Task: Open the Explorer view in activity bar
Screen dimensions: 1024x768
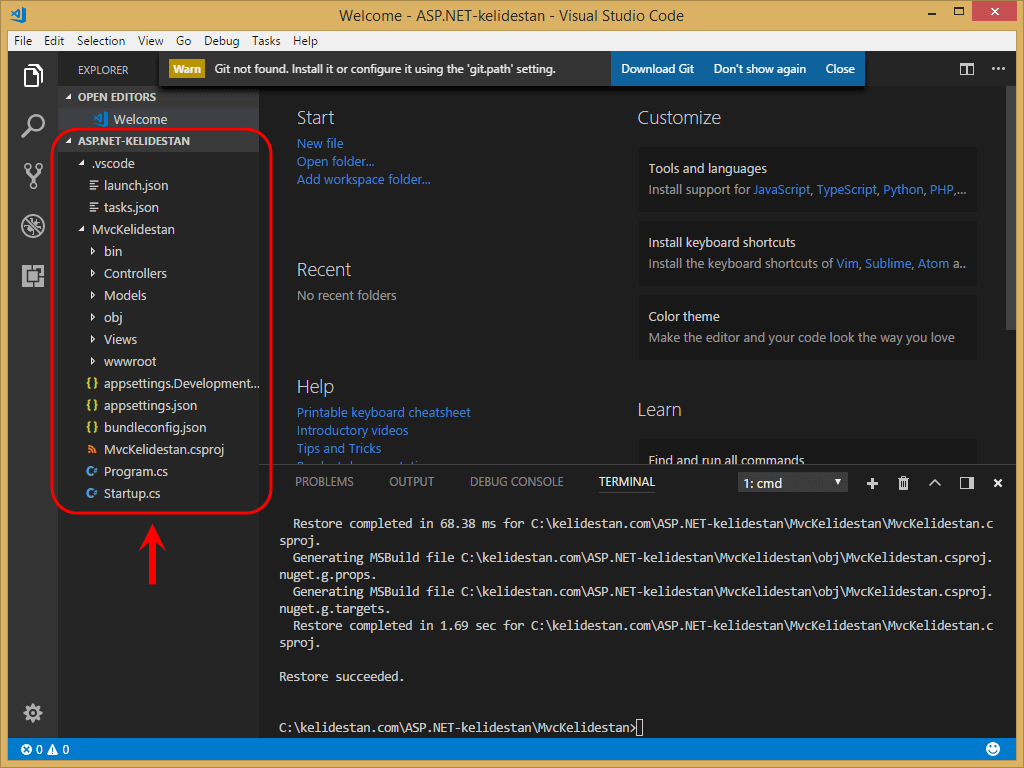Action: [33, 76]
